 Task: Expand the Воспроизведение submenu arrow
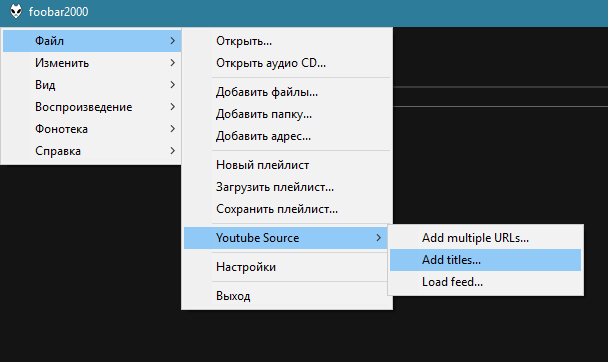[173, 107]
